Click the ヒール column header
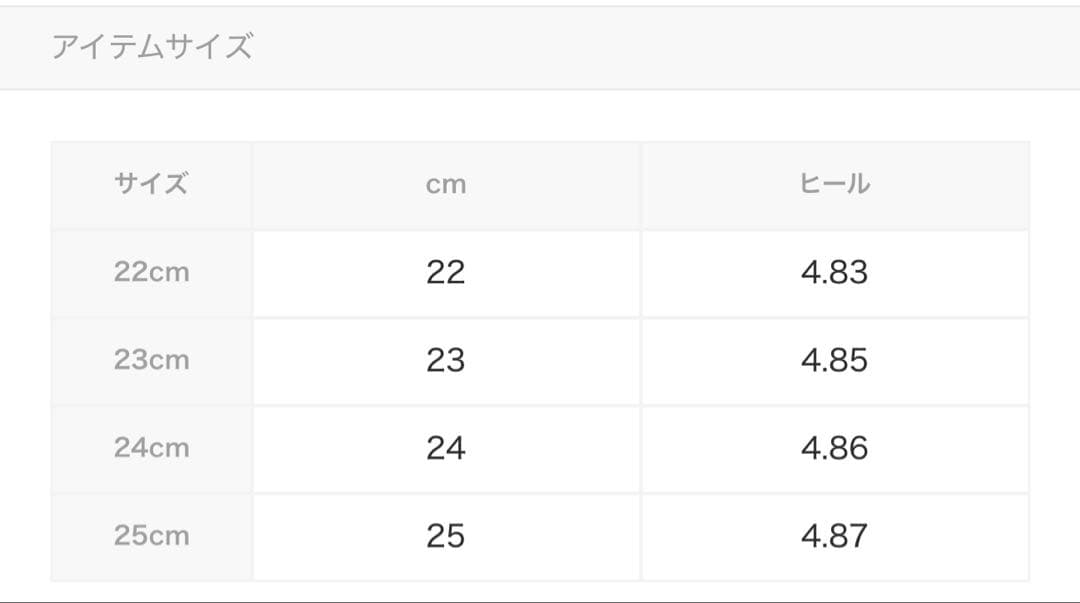Screen dimensions: 1080x603 [x=835, y=184]
